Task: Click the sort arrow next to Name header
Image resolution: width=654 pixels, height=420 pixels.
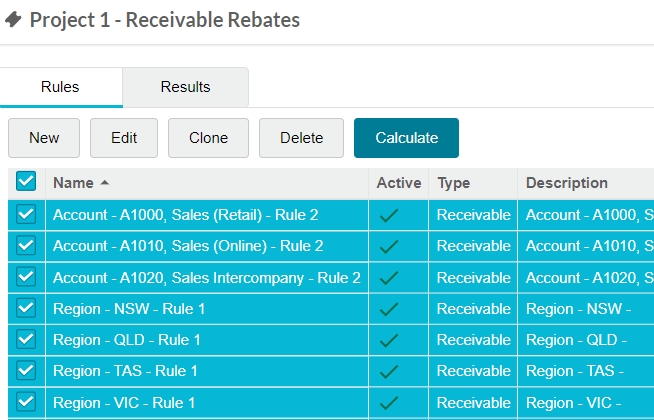Action: click(x=105, y=183)
